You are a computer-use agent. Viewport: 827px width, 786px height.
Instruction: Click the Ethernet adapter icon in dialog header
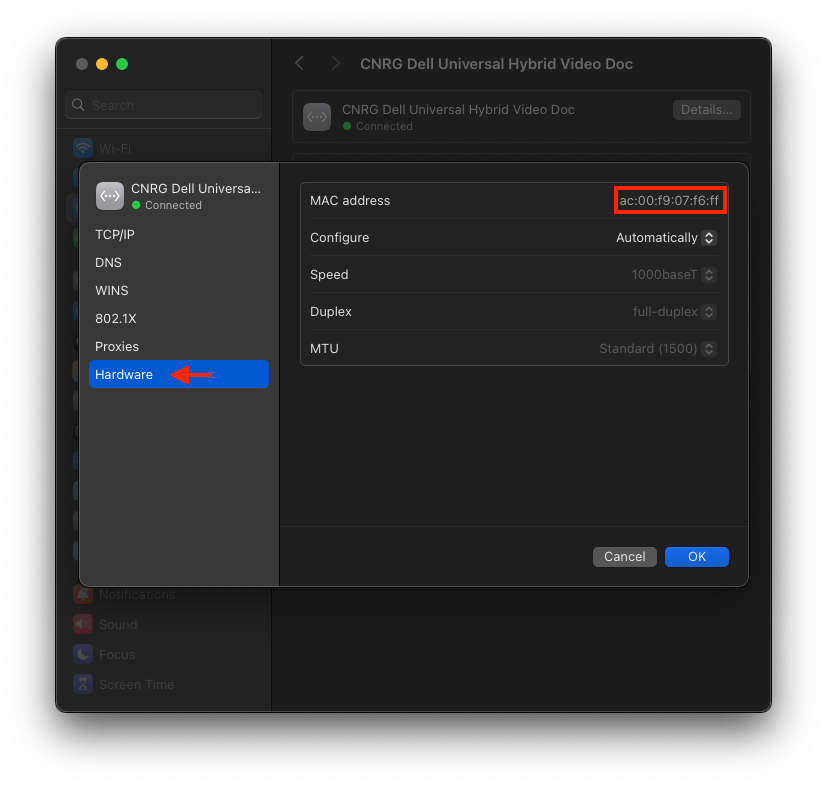[x=110, y=196]
